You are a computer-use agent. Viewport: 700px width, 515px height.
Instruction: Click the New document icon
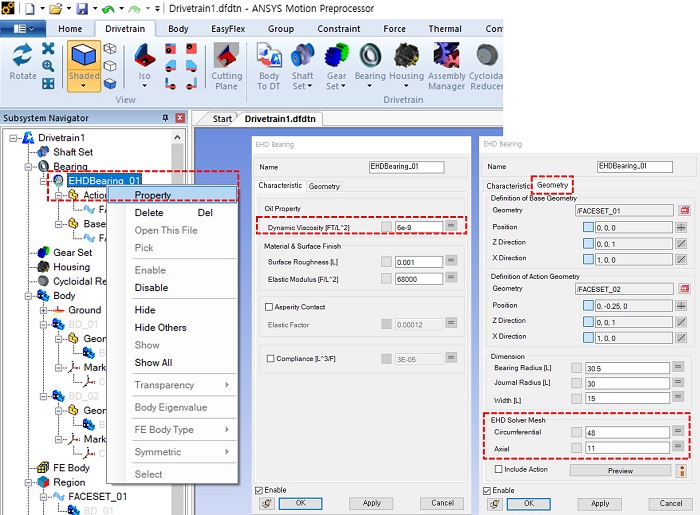click(x=29, y=8)
